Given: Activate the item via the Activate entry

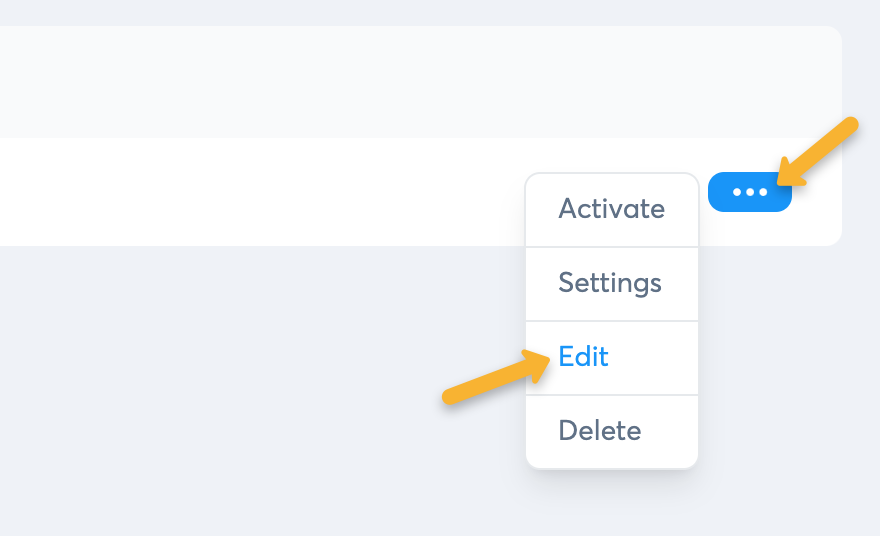Looking at the screenshot, I should 611,209.
